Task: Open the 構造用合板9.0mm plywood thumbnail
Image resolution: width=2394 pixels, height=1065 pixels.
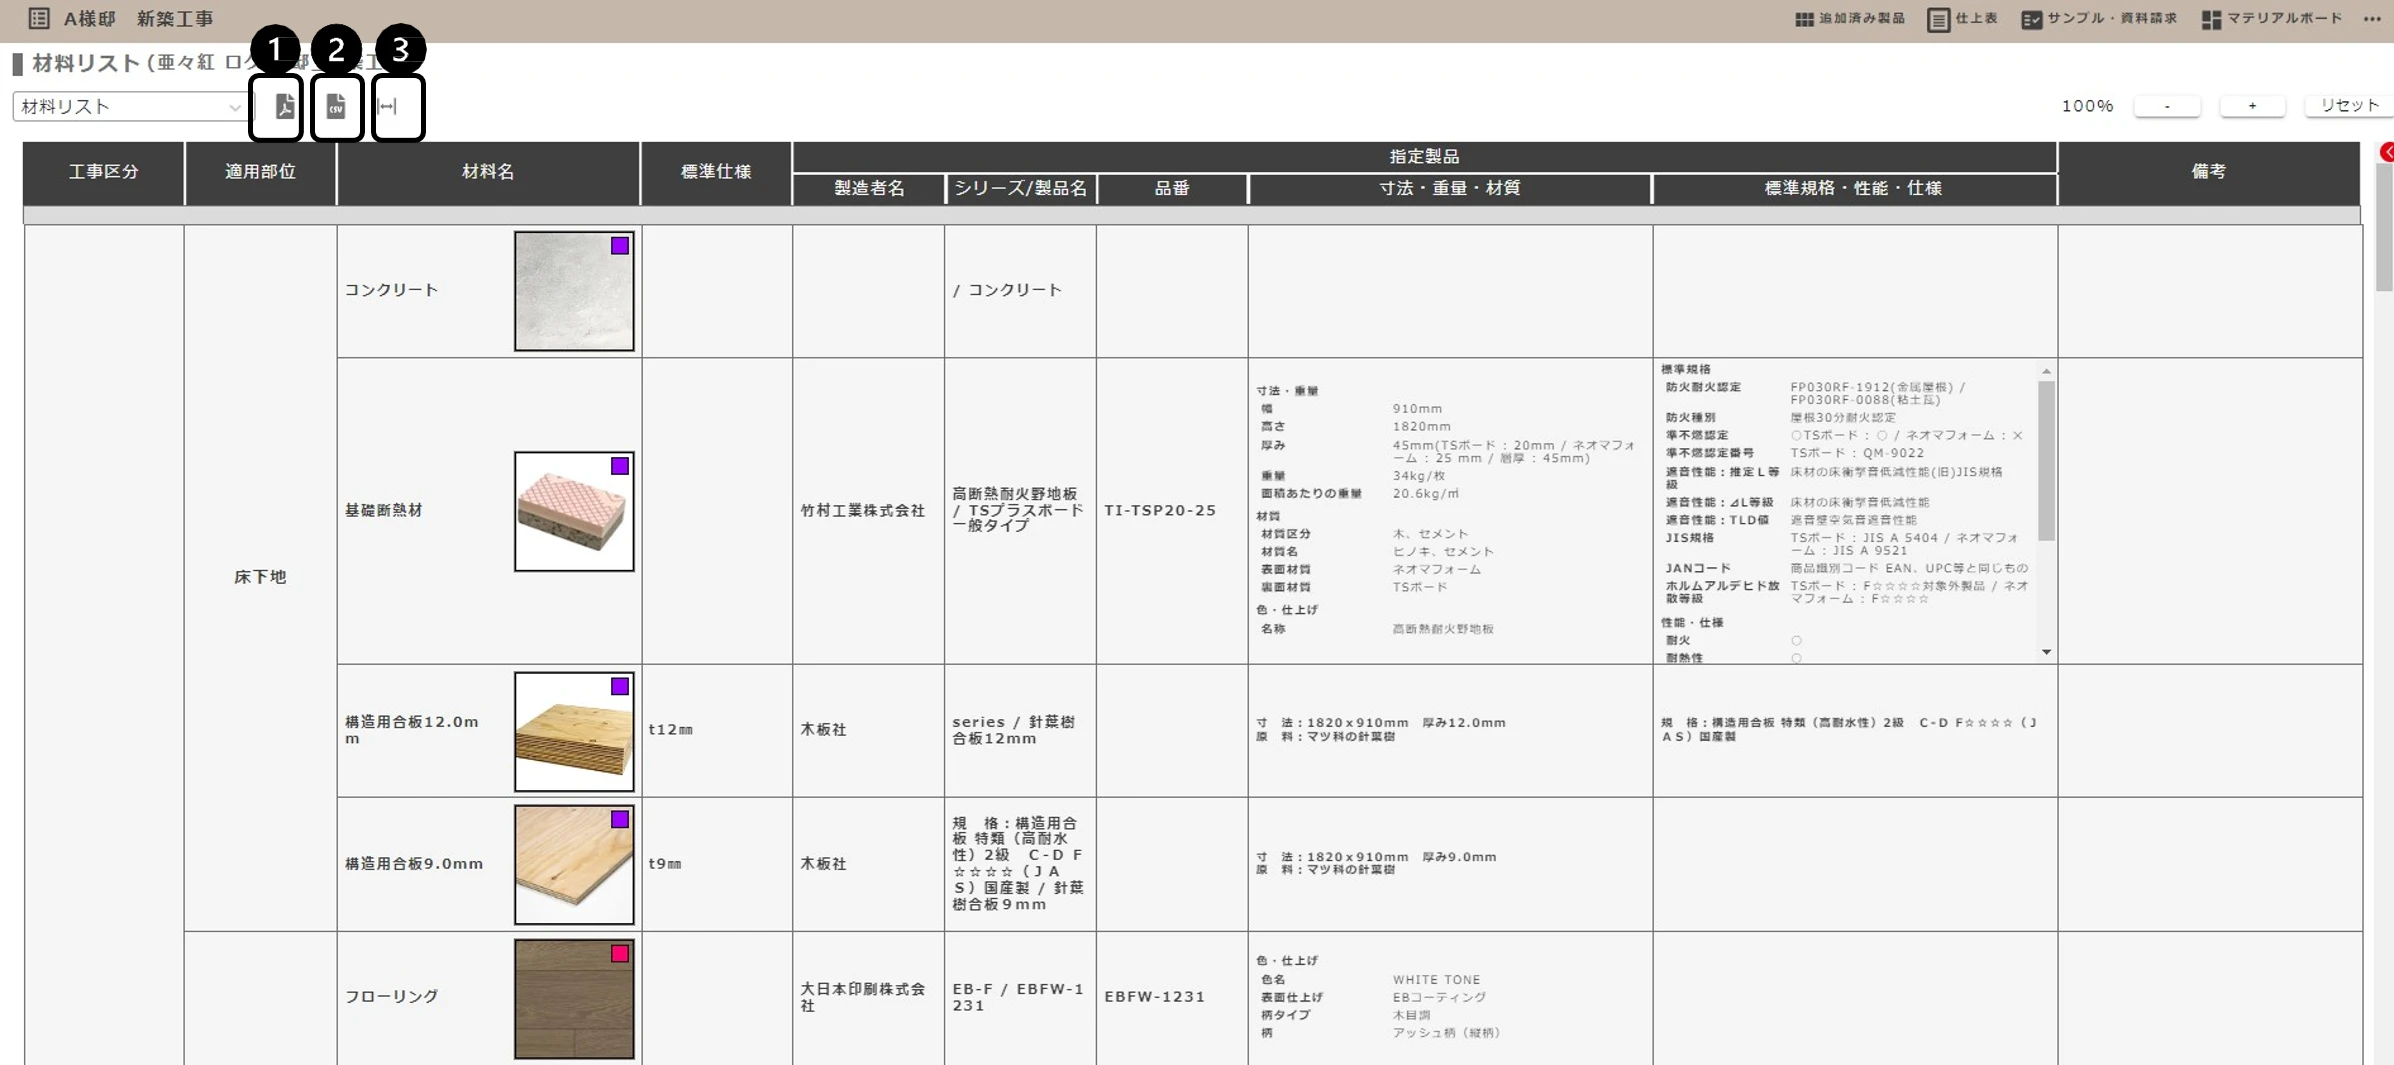Action: tap(574, 864)
